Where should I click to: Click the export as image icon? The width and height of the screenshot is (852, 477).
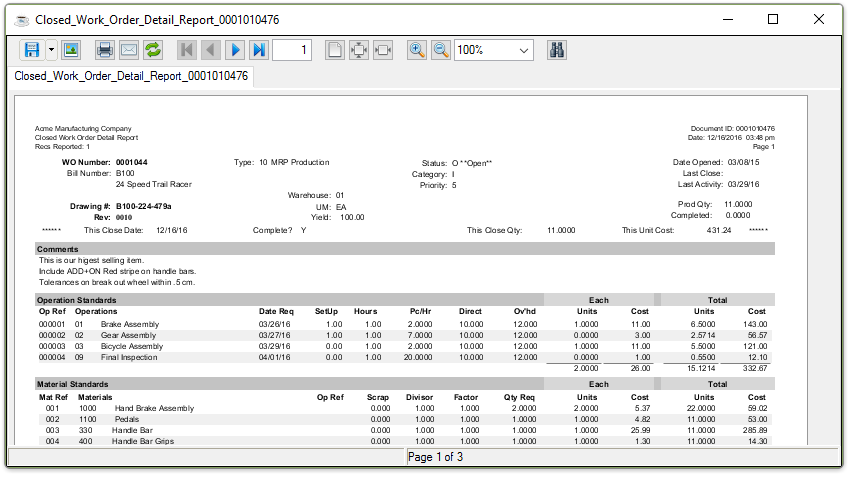coord(71,49)
